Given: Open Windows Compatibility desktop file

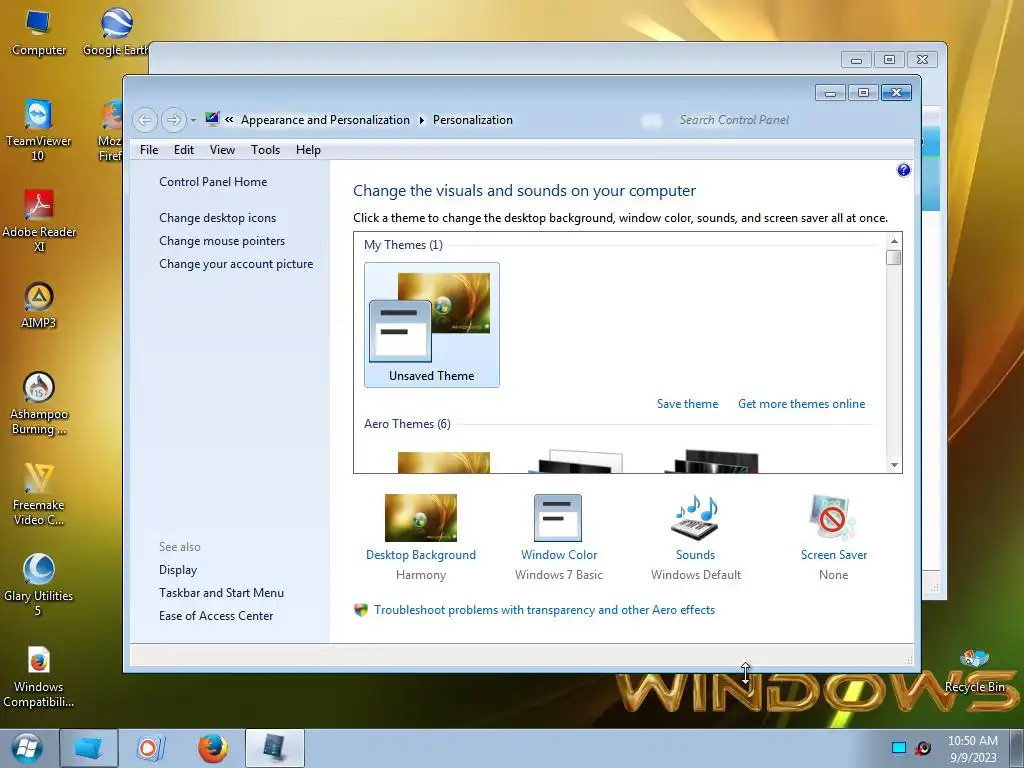Looking at the screenshot, I should [x=39, y=677].
